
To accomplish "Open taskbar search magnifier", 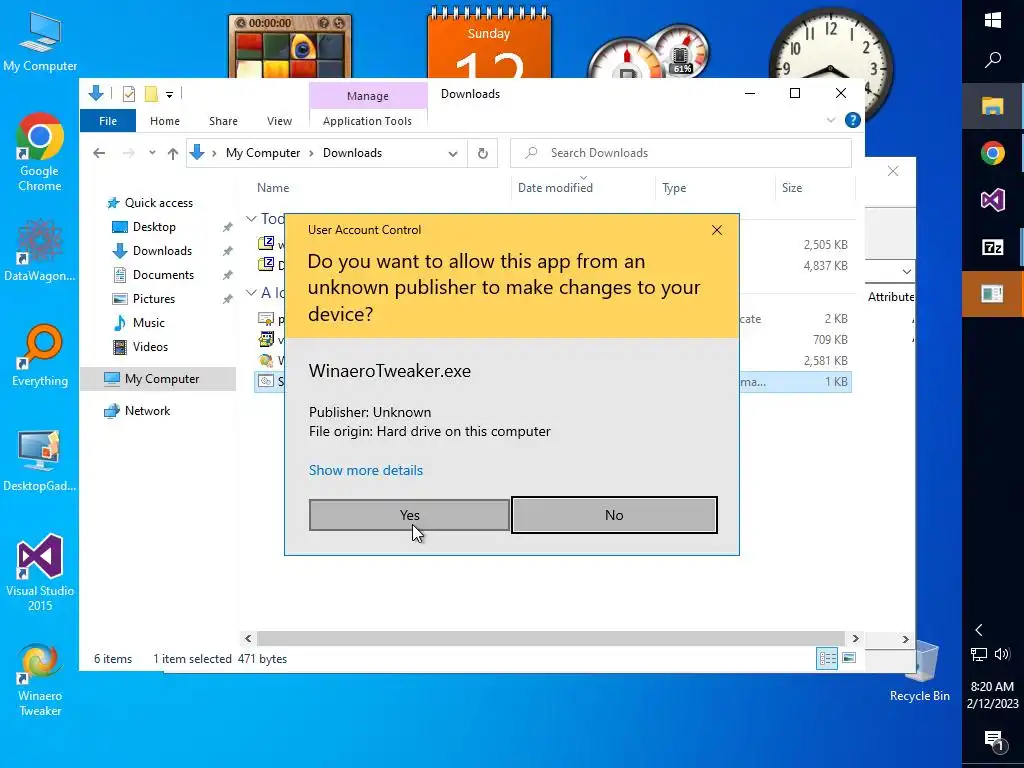I will pyautogui.click(x=993, y=60).
